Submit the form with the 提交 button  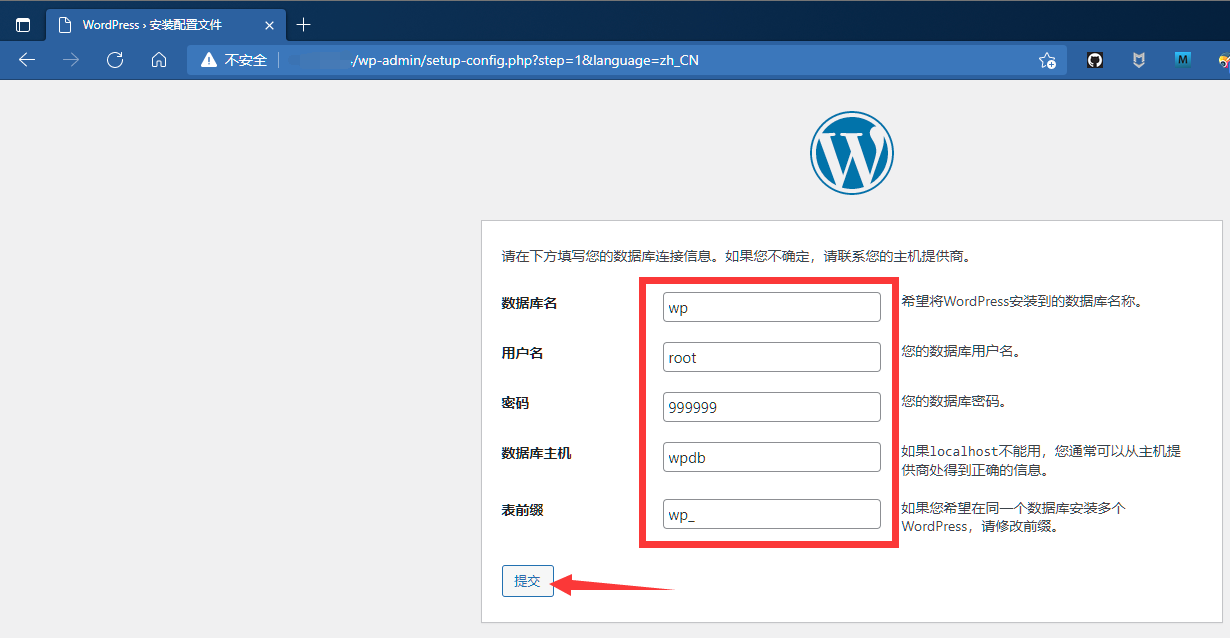527,581
